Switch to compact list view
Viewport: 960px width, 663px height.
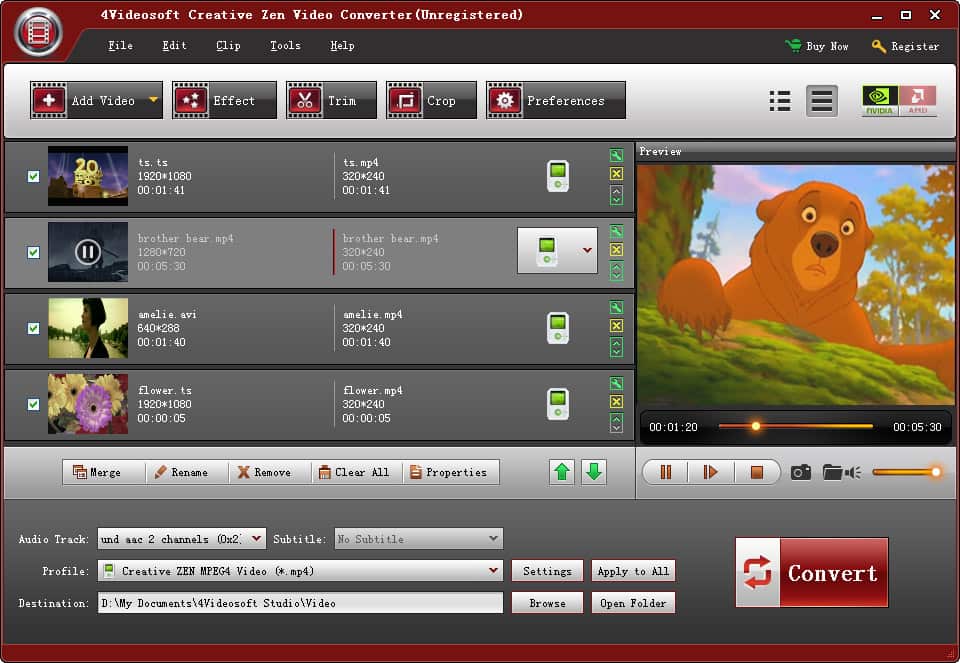pyautogui.click(x=780, y=100)
